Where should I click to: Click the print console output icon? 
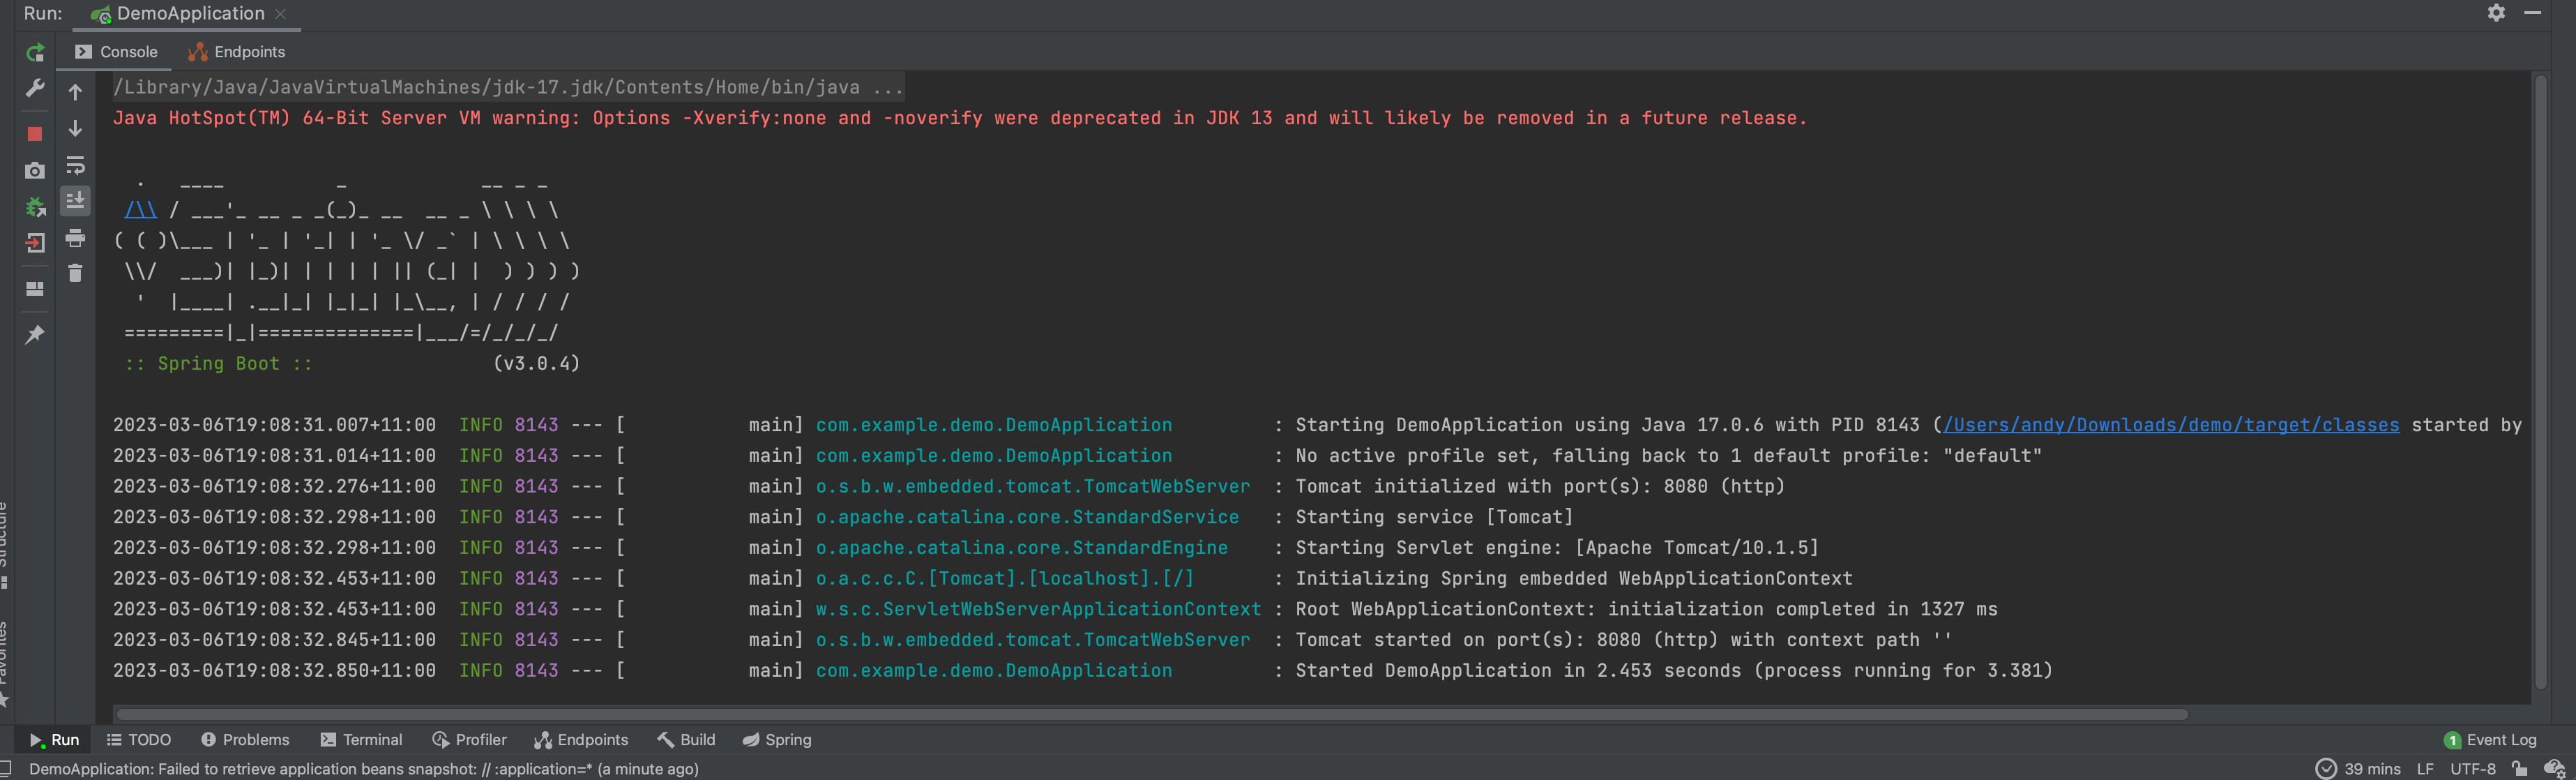75,238
